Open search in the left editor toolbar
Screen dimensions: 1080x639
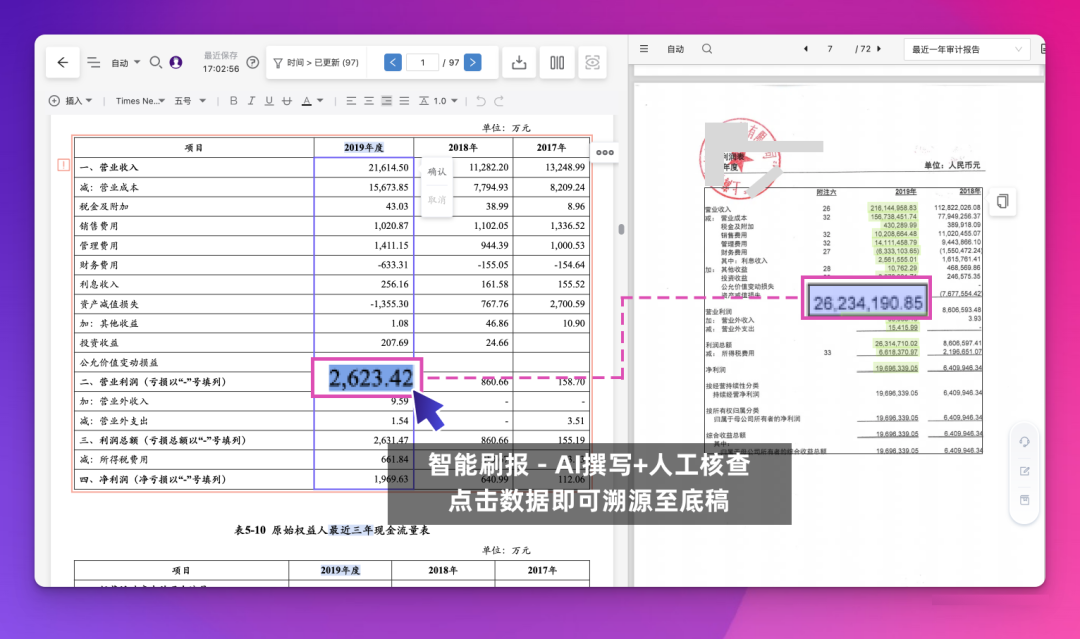coord(156,63)
